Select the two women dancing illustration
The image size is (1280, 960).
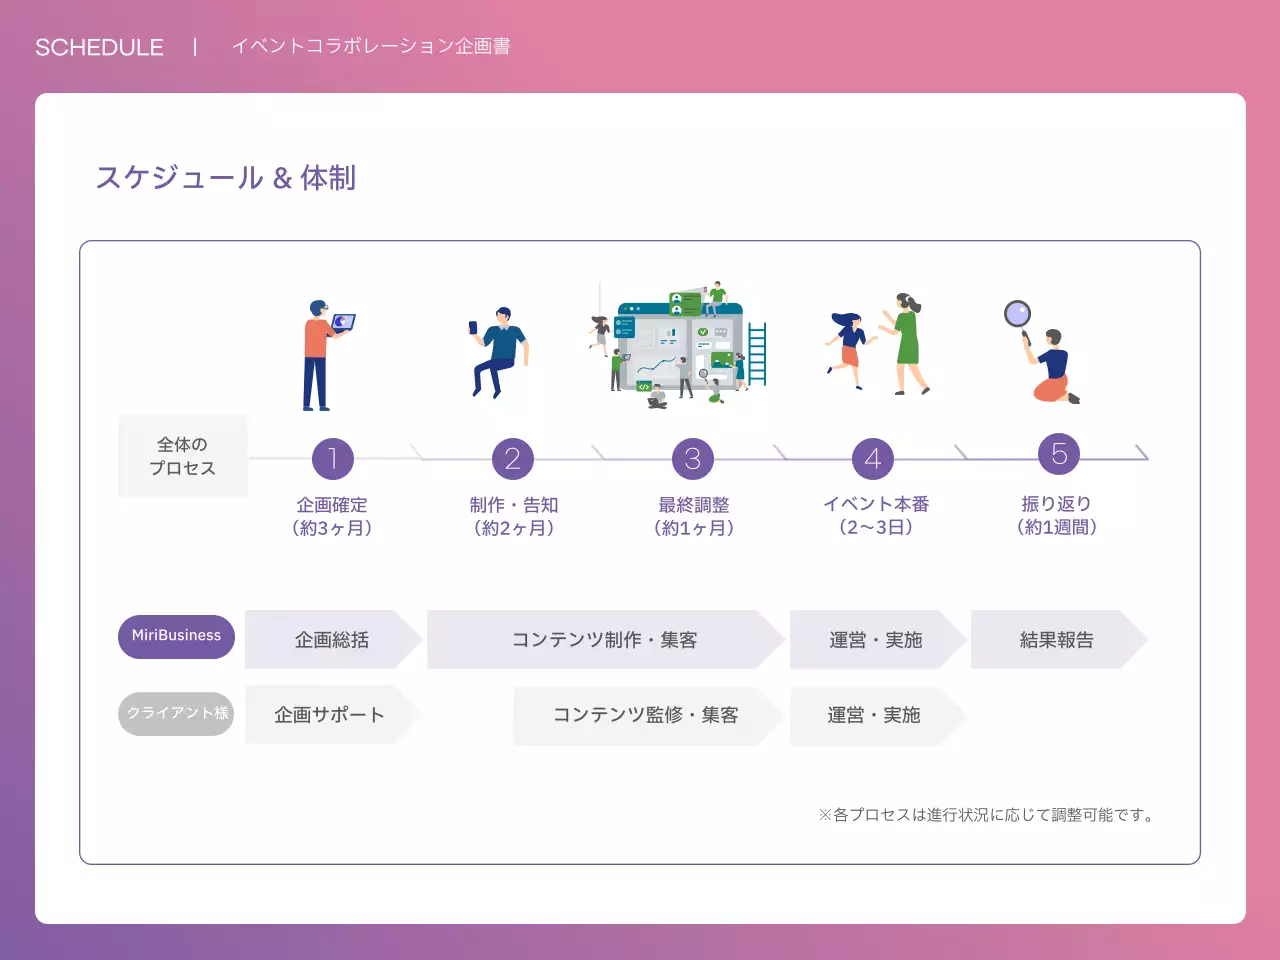coord(880,345)
